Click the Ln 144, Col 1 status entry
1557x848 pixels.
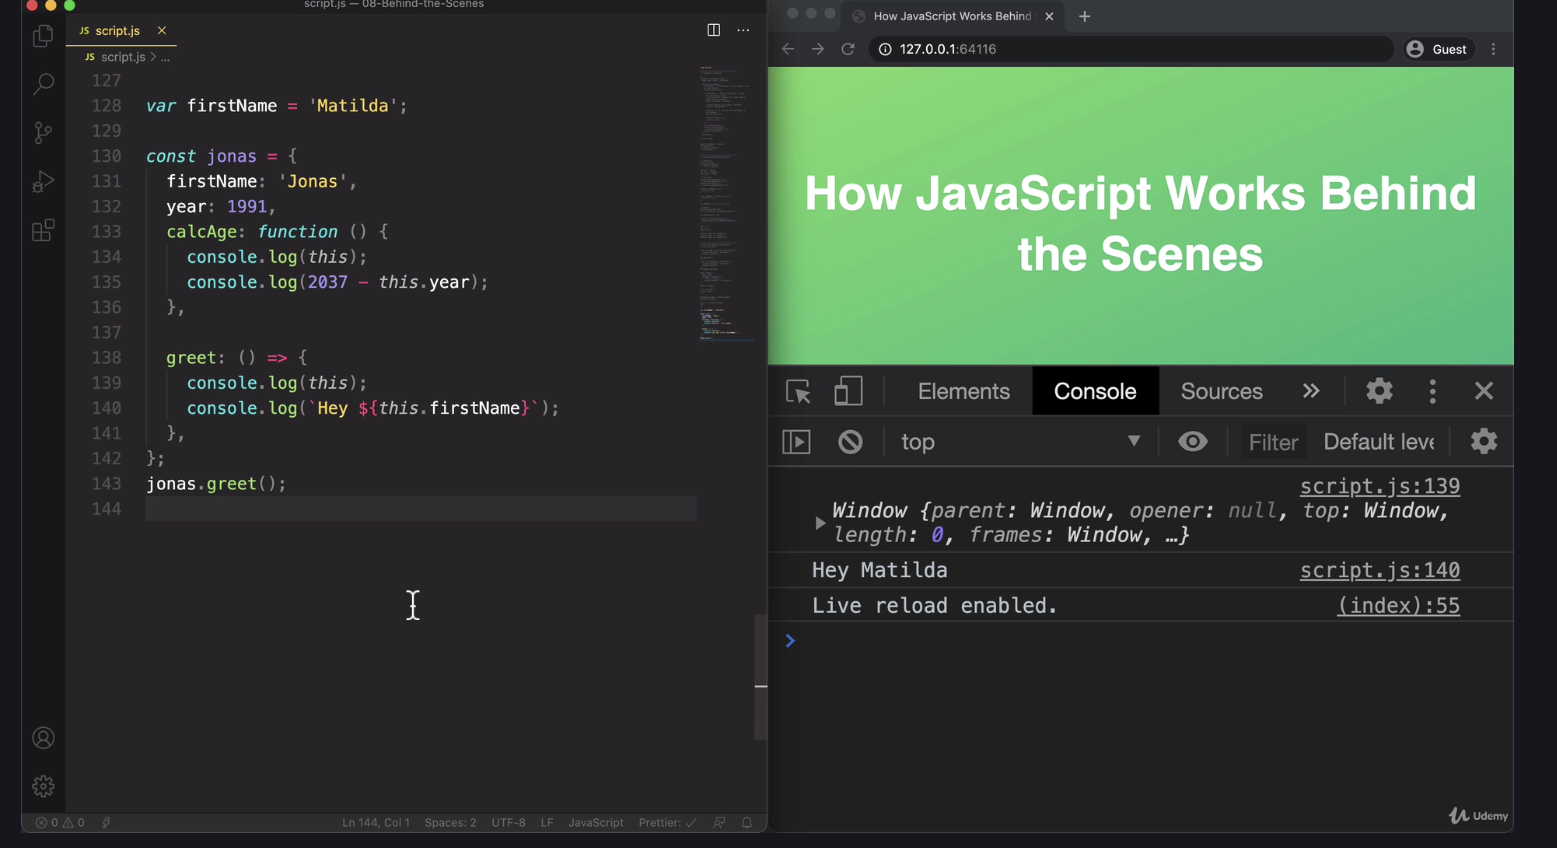(x=376, y=823)
